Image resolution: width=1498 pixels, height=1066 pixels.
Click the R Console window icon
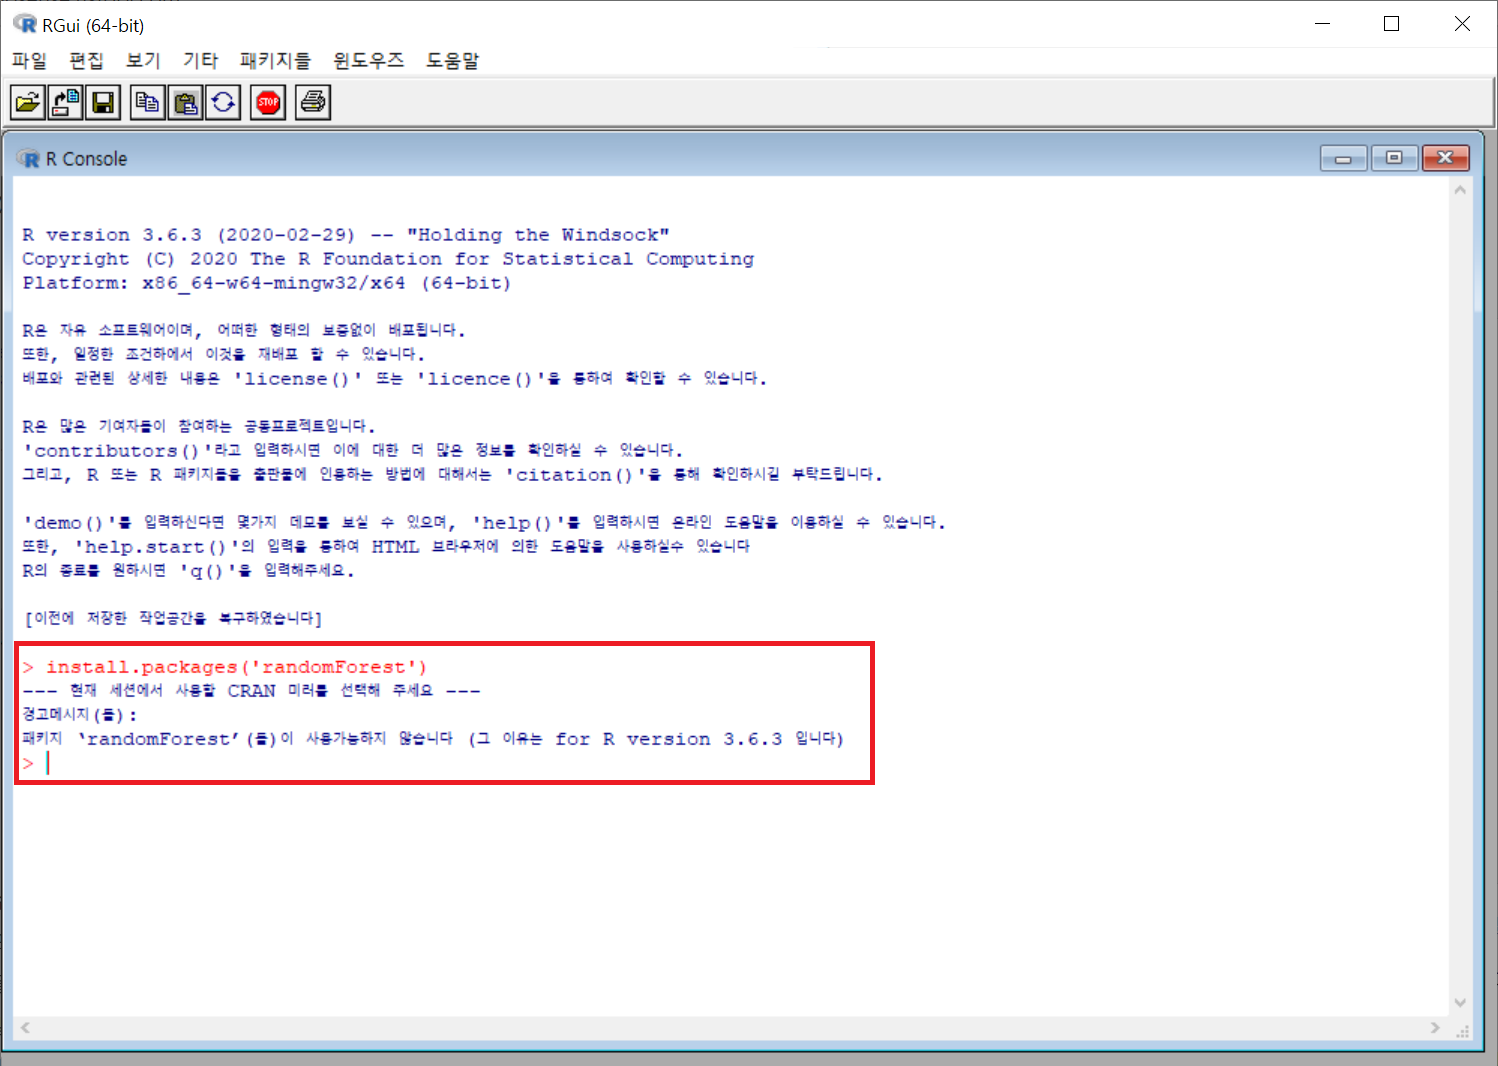tap(28, 159)
